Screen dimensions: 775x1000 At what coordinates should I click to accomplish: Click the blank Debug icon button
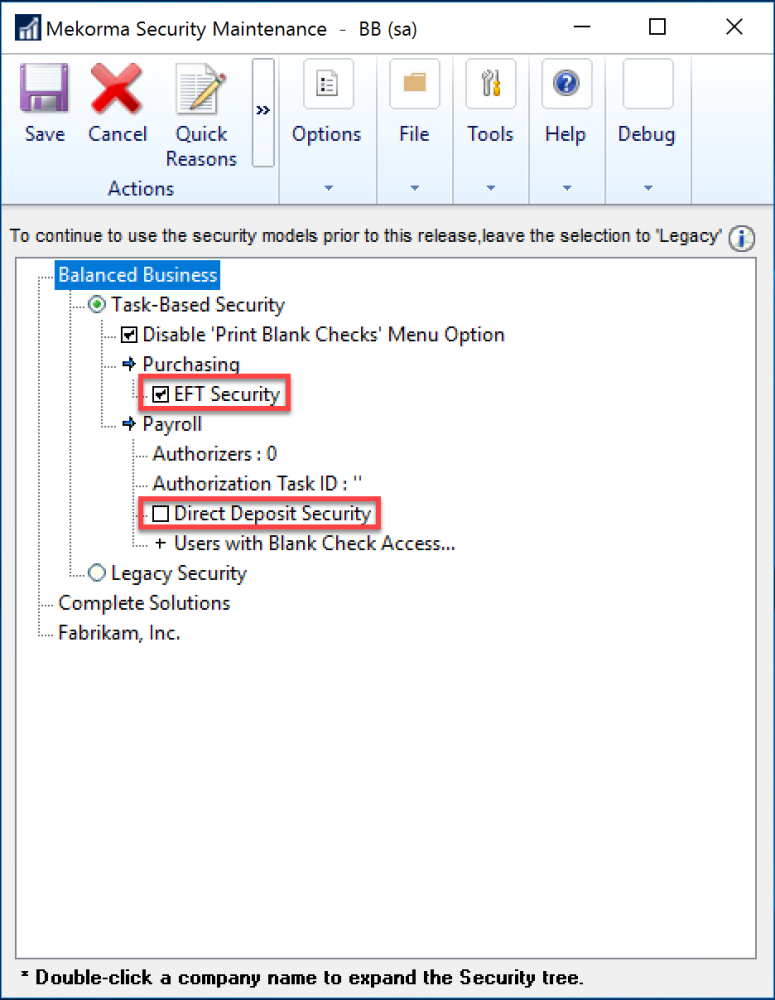tap(647, 84)
